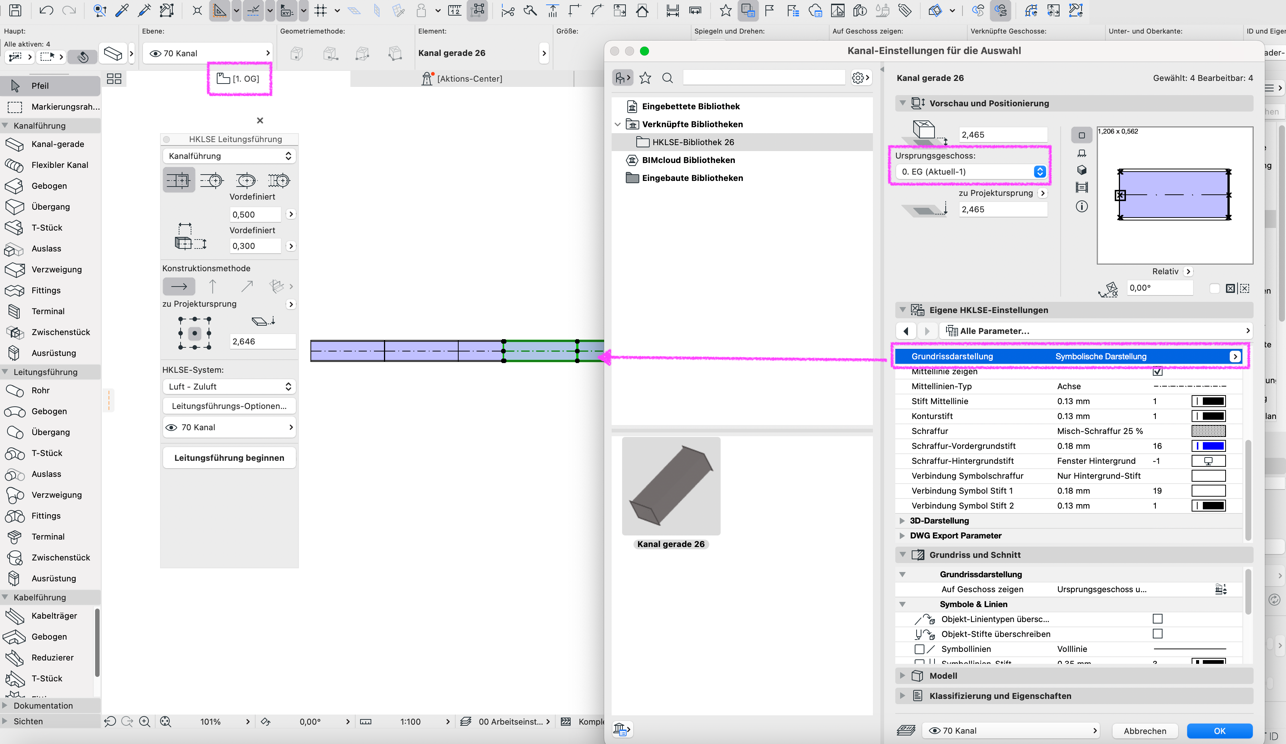Select HKLSE-Bibliothek 26 folder
1286x744 pixels.
[693, 142]
